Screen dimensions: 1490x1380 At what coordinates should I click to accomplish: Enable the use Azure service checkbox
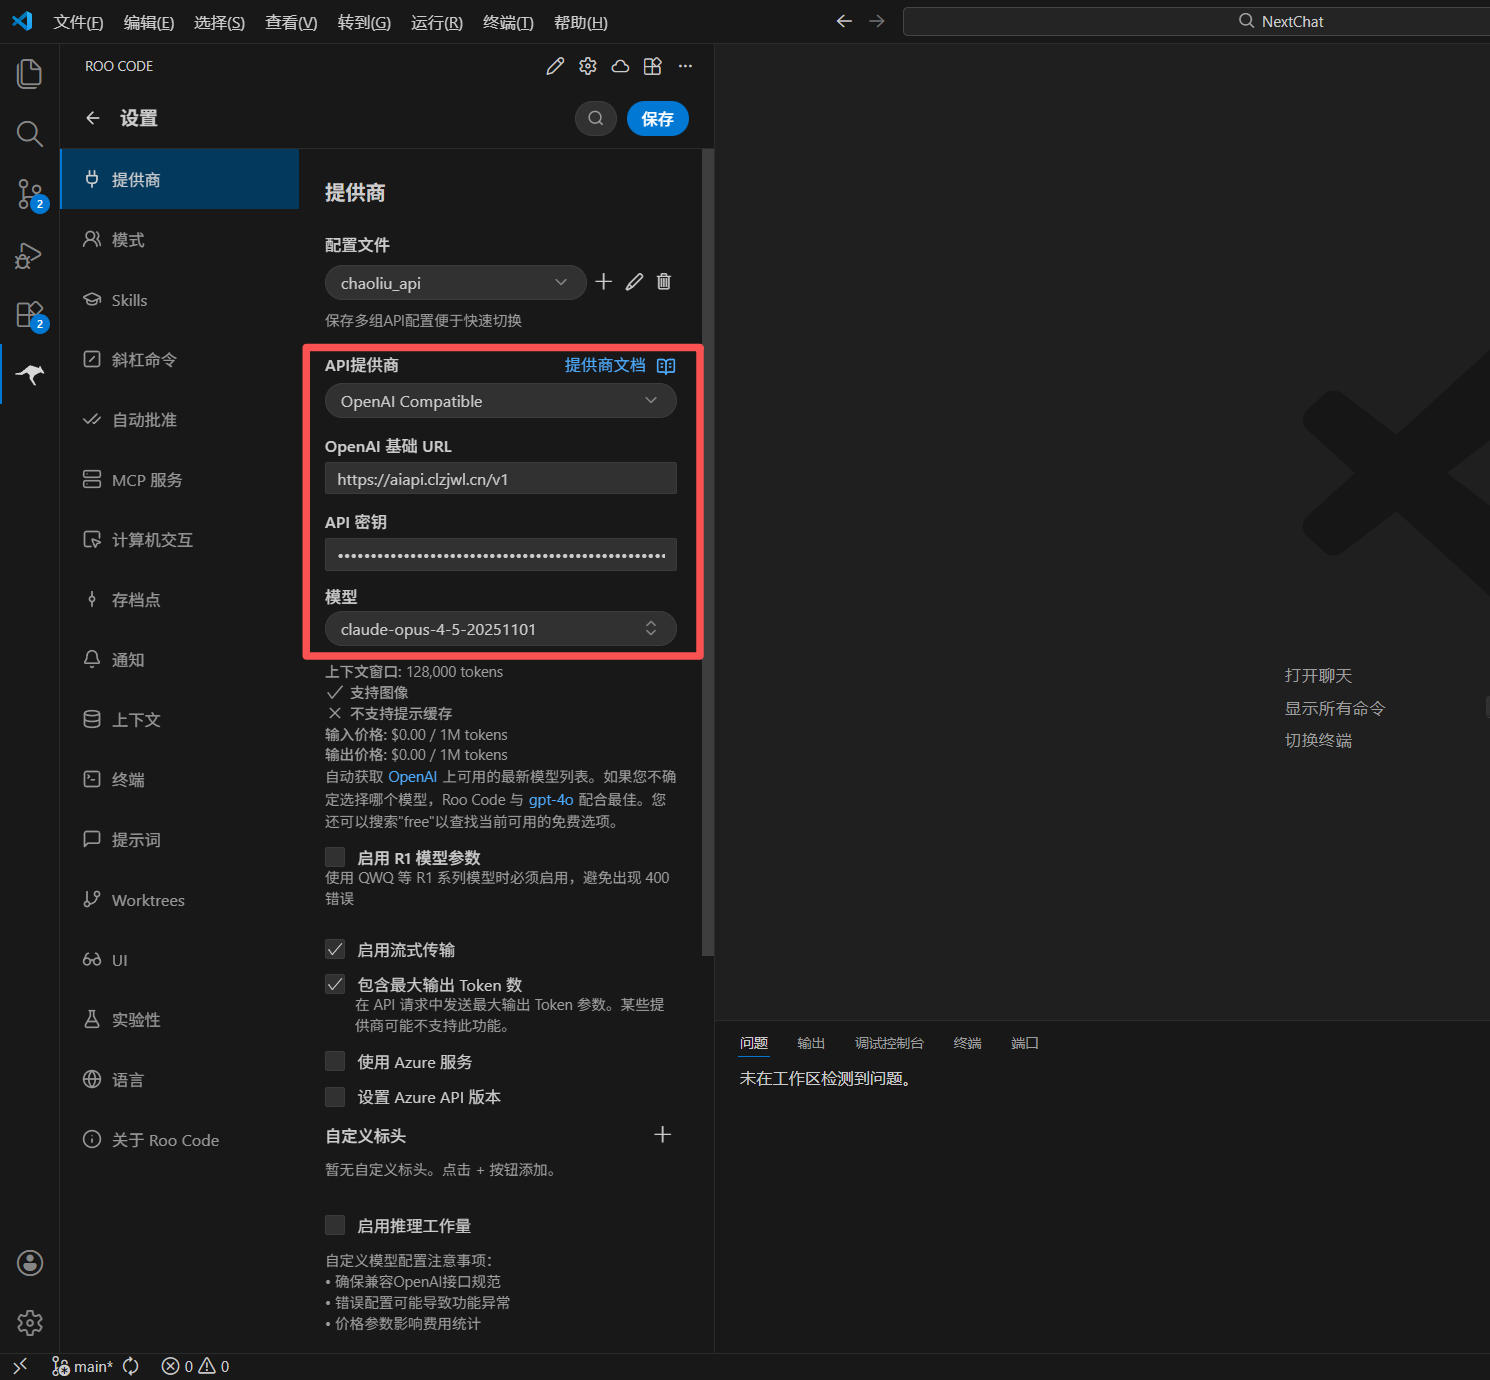tap(335, 1061)
